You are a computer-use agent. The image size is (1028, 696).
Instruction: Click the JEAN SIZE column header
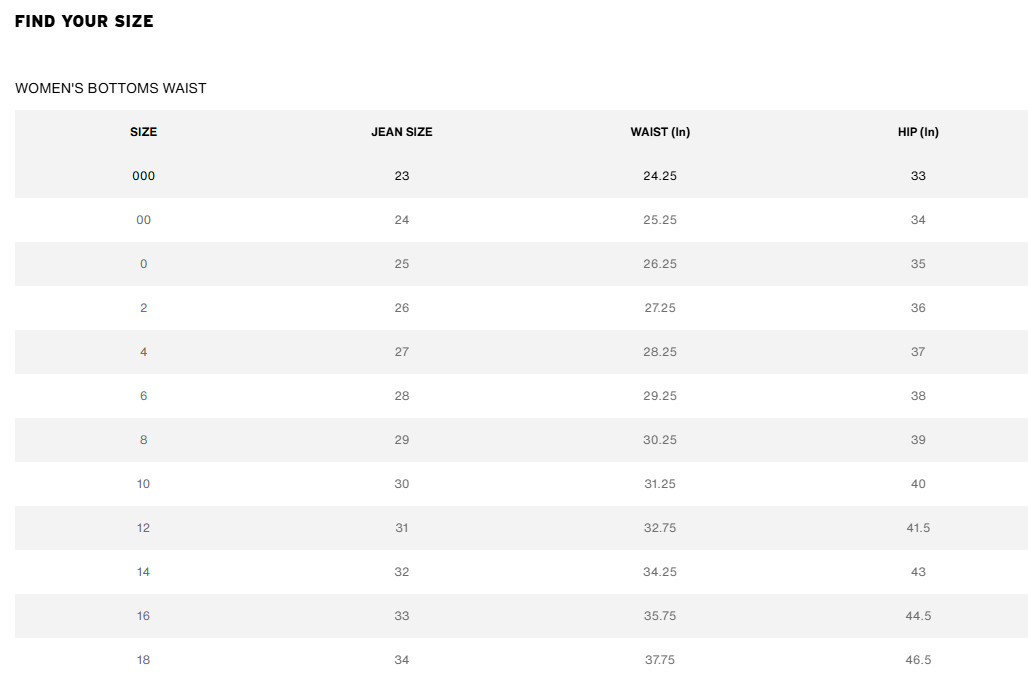click(402, 132)
